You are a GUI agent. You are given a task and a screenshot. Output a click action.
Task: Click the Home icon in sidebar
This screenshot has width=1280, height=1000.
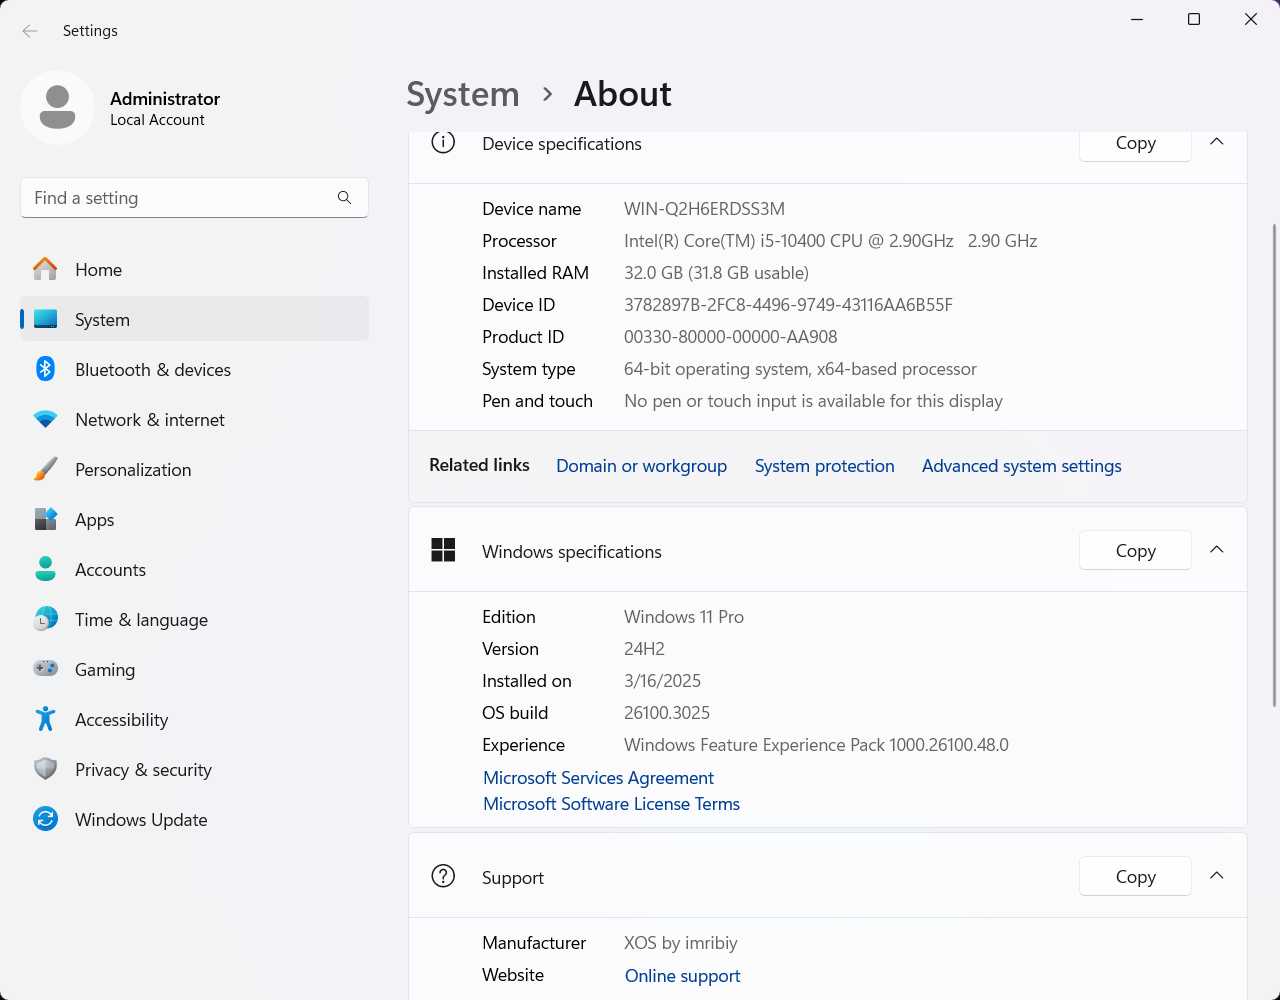click(x=45, y=269)
